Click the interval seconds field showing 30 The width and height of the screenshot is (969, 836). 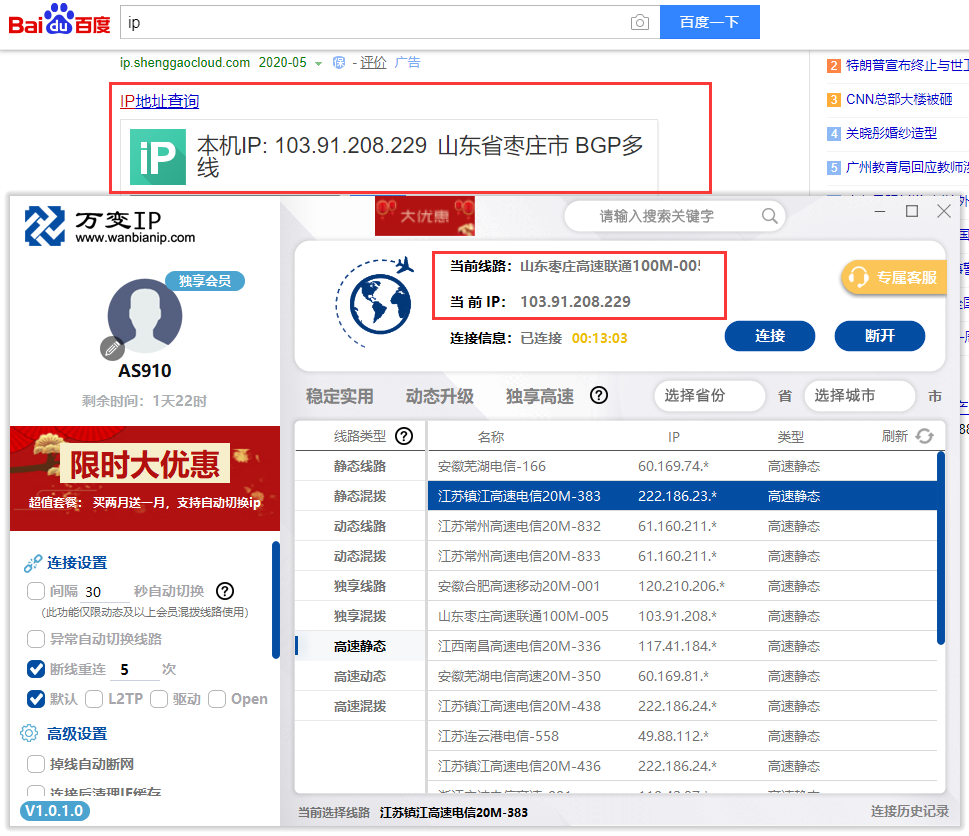(106, 592)
